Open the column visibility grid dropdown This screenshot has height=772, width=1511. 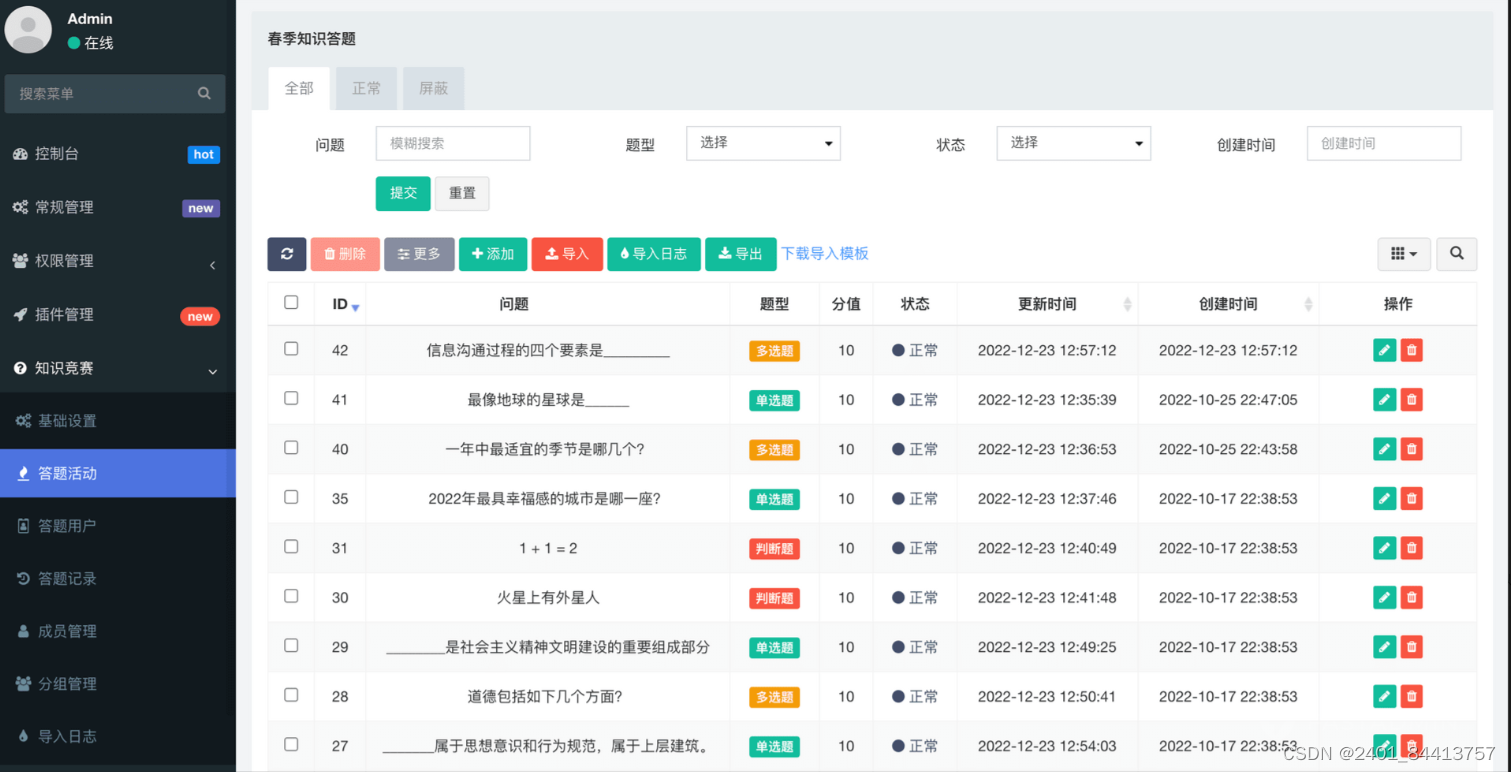[x=1404, y=254]
